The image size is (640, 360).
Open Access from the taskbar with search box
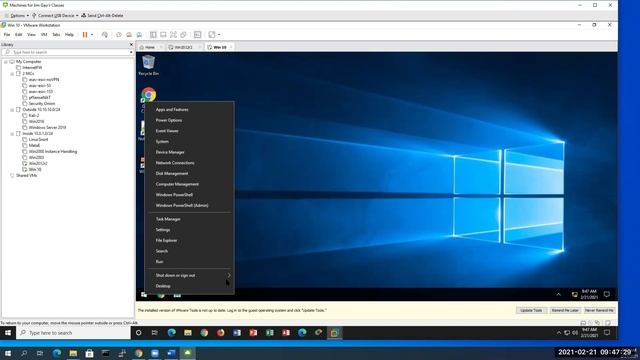[x=286, y=333]
